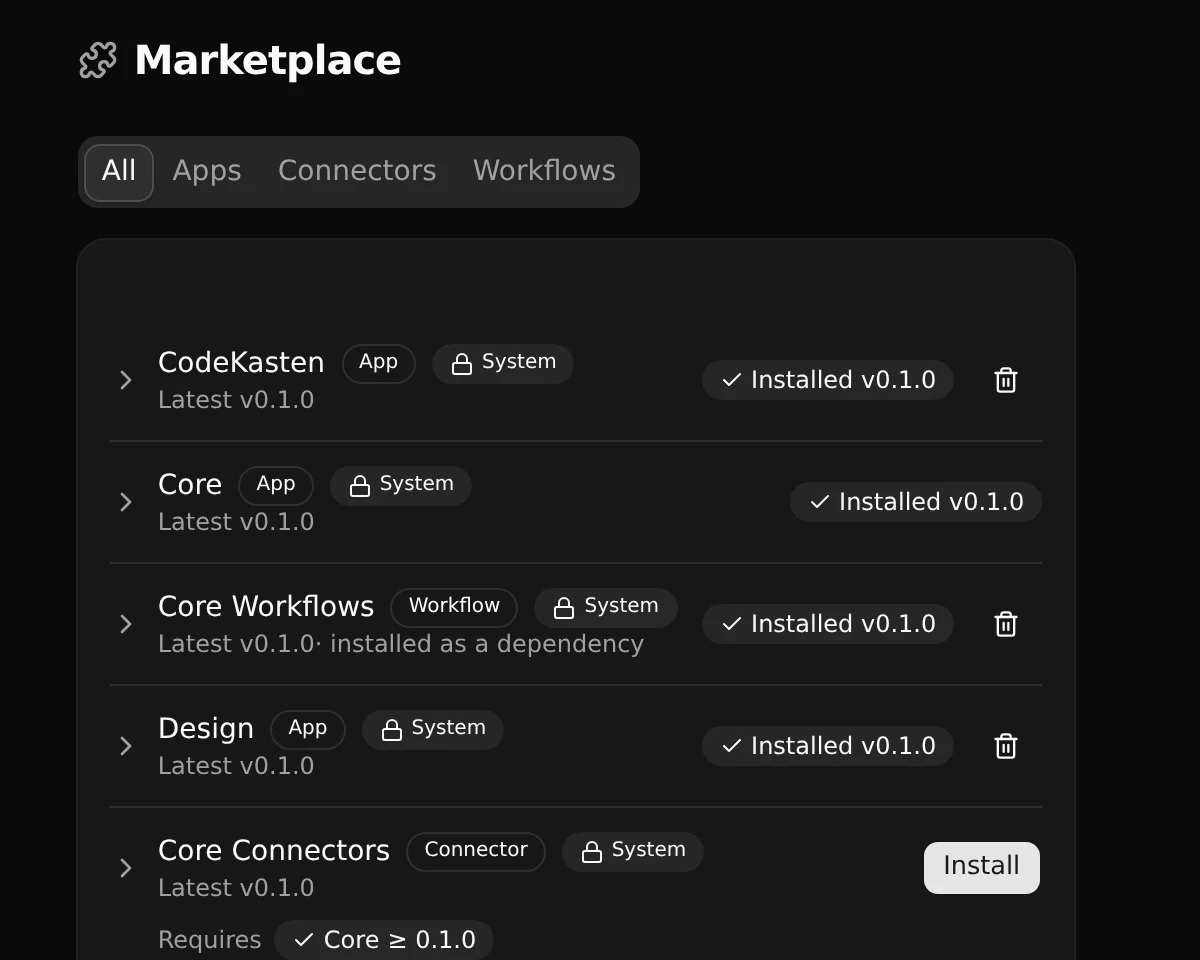The height and width of the screenshot is (960, 1200).
Task: Select the All tab
Action: click(119, 172)
